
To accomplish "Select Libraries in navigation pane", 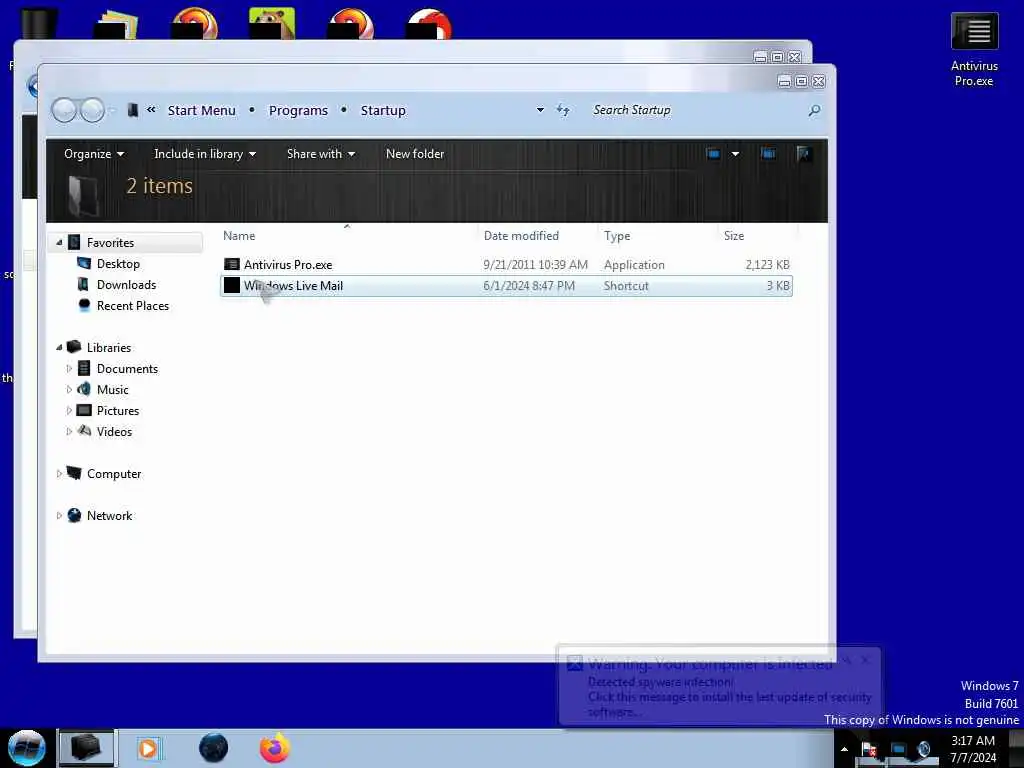I will tap(109, 347).
